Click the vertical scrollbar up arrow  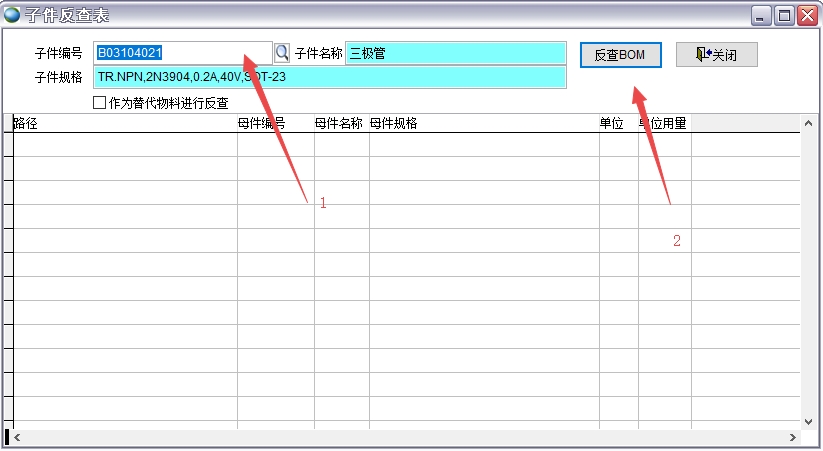coord(809,123)
